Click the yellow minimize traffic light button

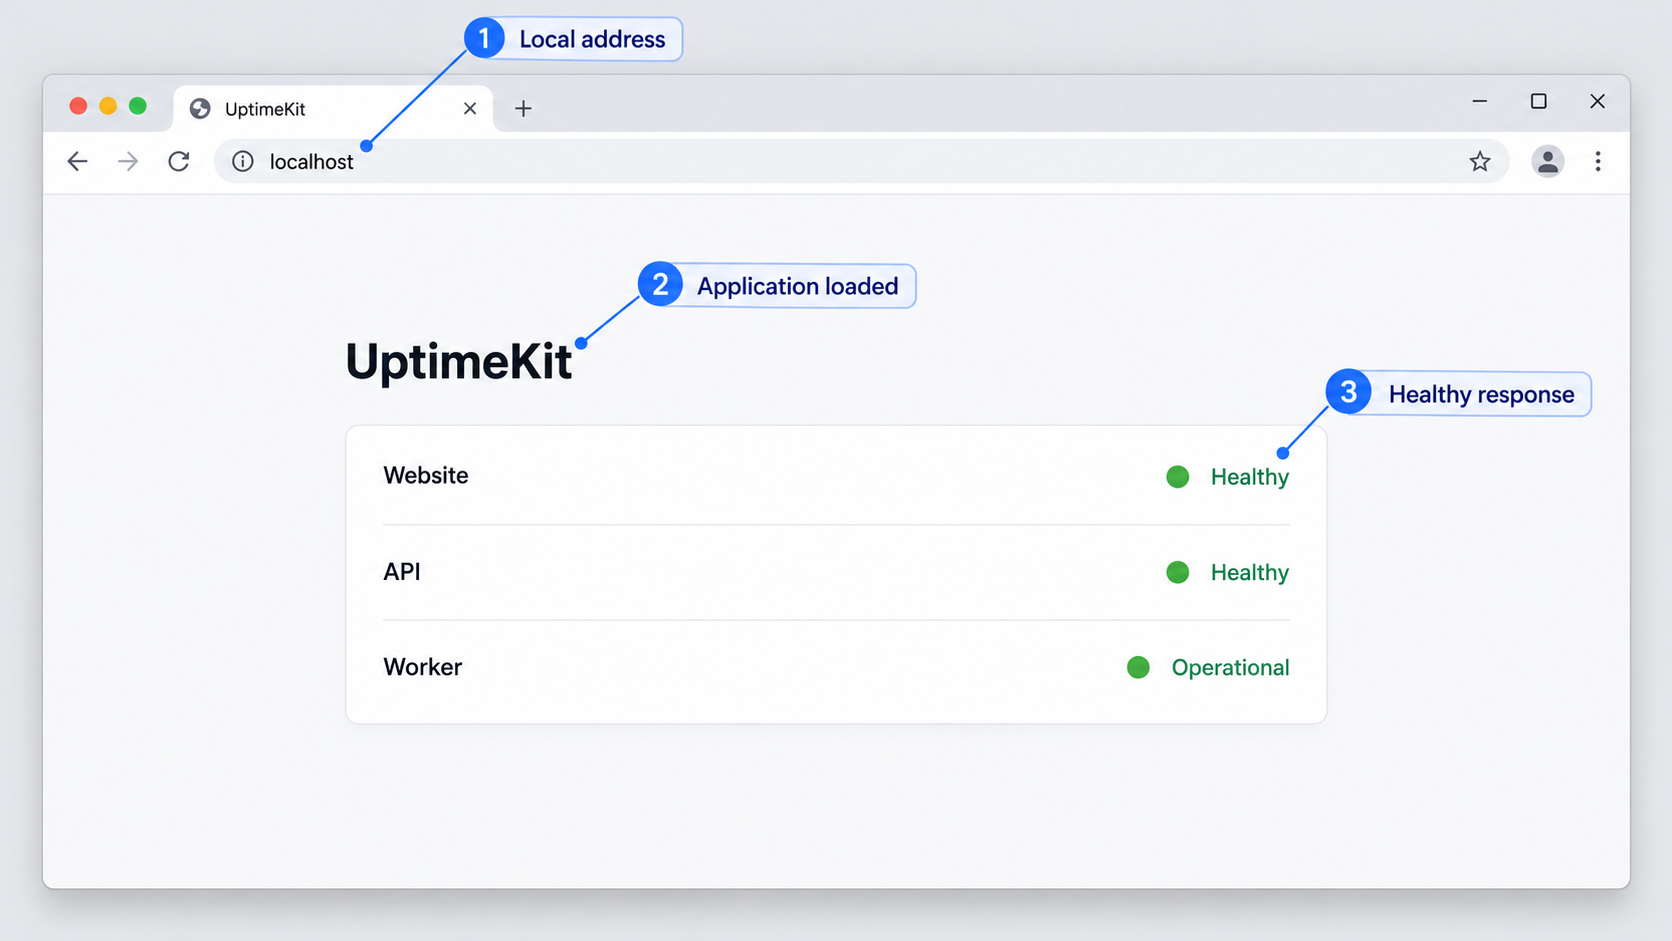coord(108,106)
